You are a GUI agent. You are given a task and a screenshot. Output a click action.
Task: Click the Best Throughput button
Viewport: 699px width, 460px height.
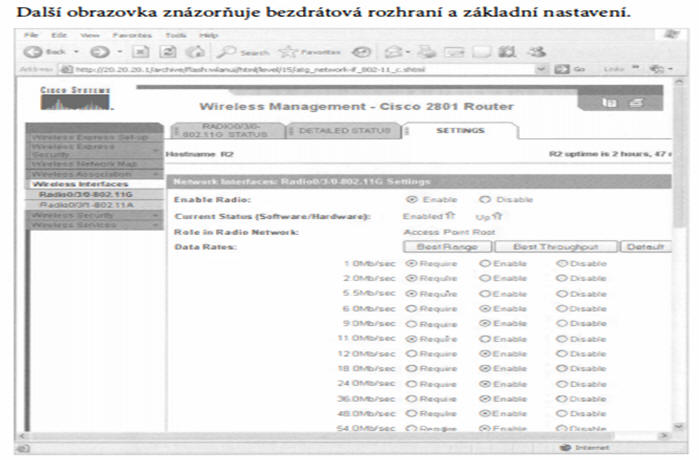pyautogui.click(x=555, y=246)
